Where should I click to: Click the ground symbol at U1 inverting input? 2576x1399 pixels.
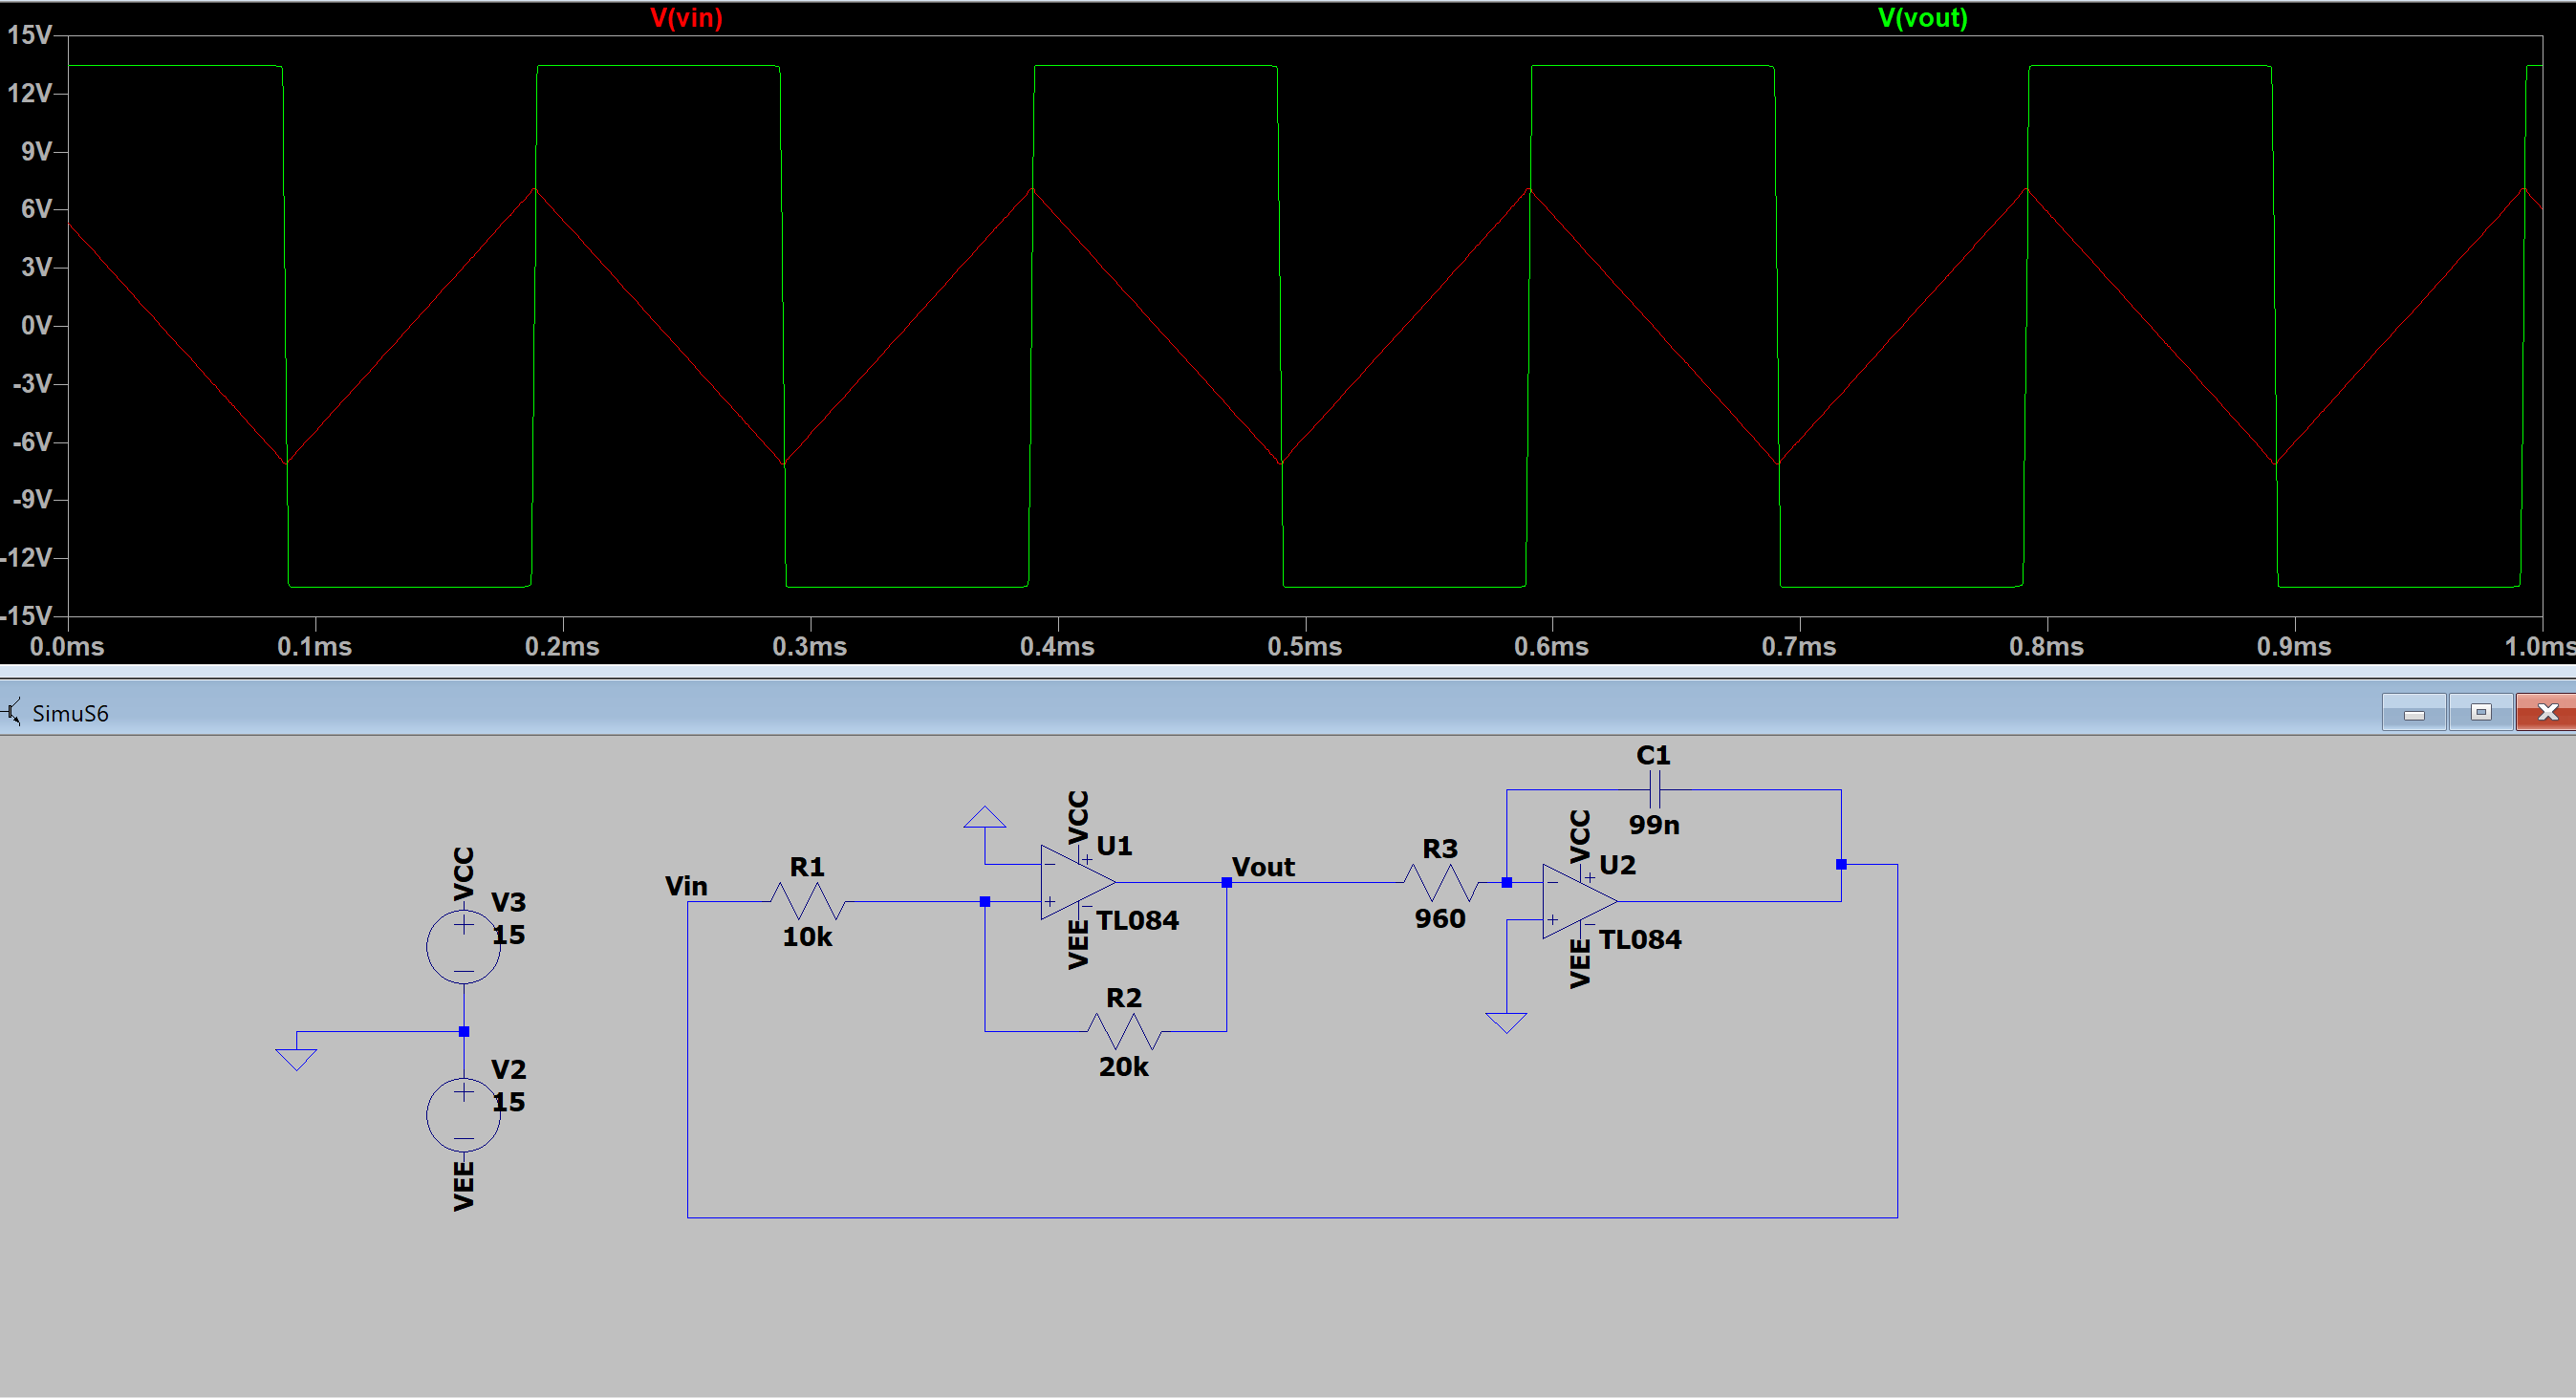click(985, 817)
